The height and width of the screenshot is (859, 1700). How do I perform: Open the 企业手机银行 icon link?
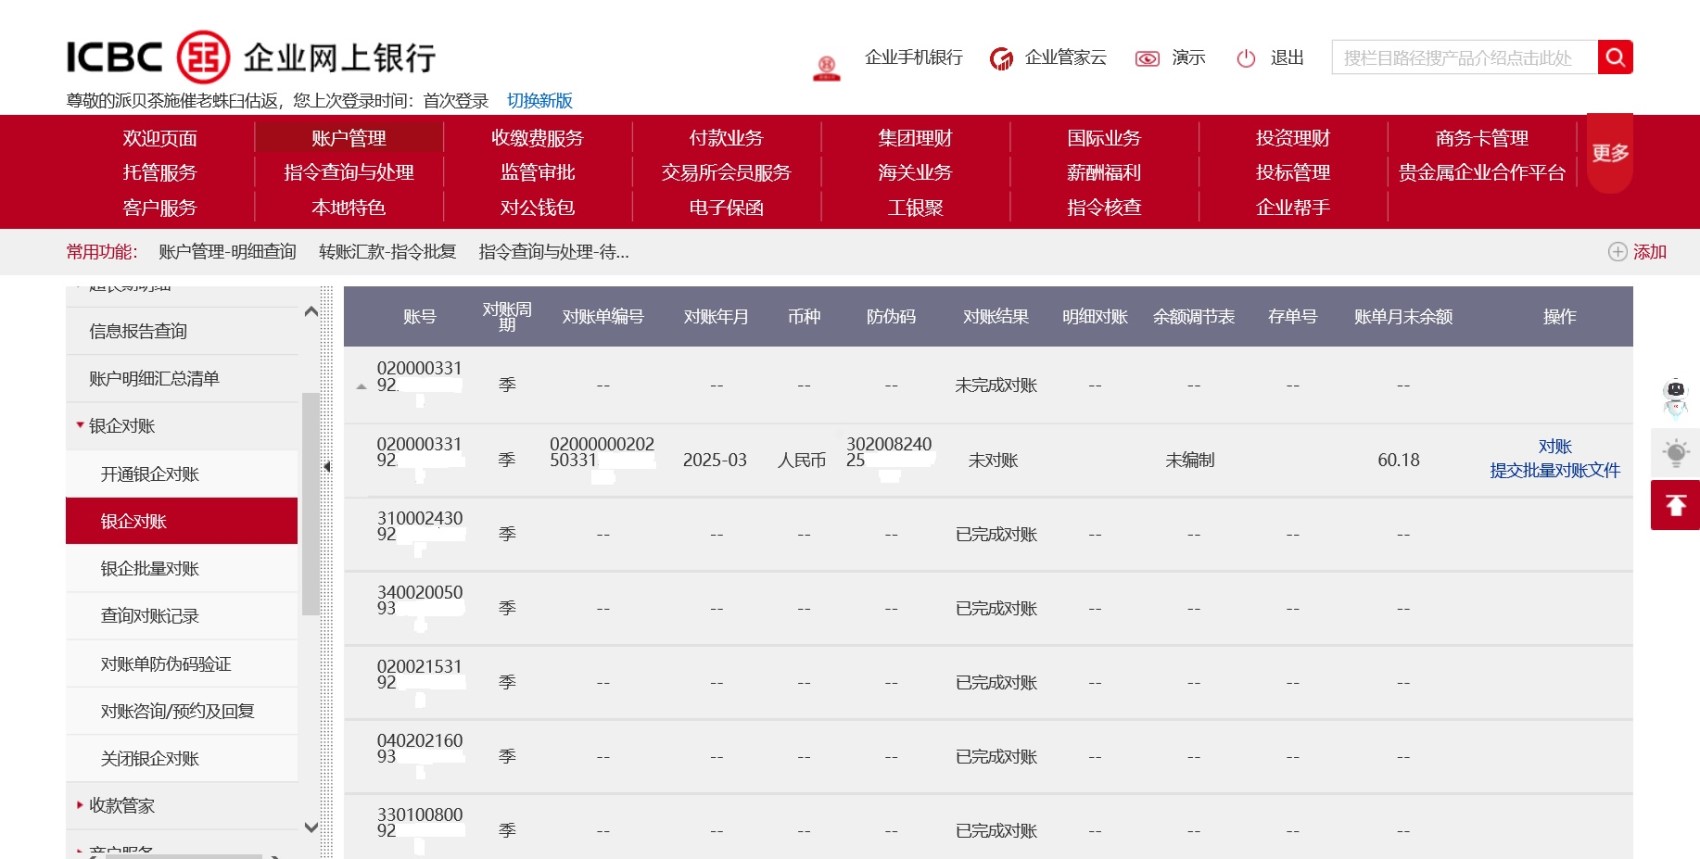click(x=827, y=67)
